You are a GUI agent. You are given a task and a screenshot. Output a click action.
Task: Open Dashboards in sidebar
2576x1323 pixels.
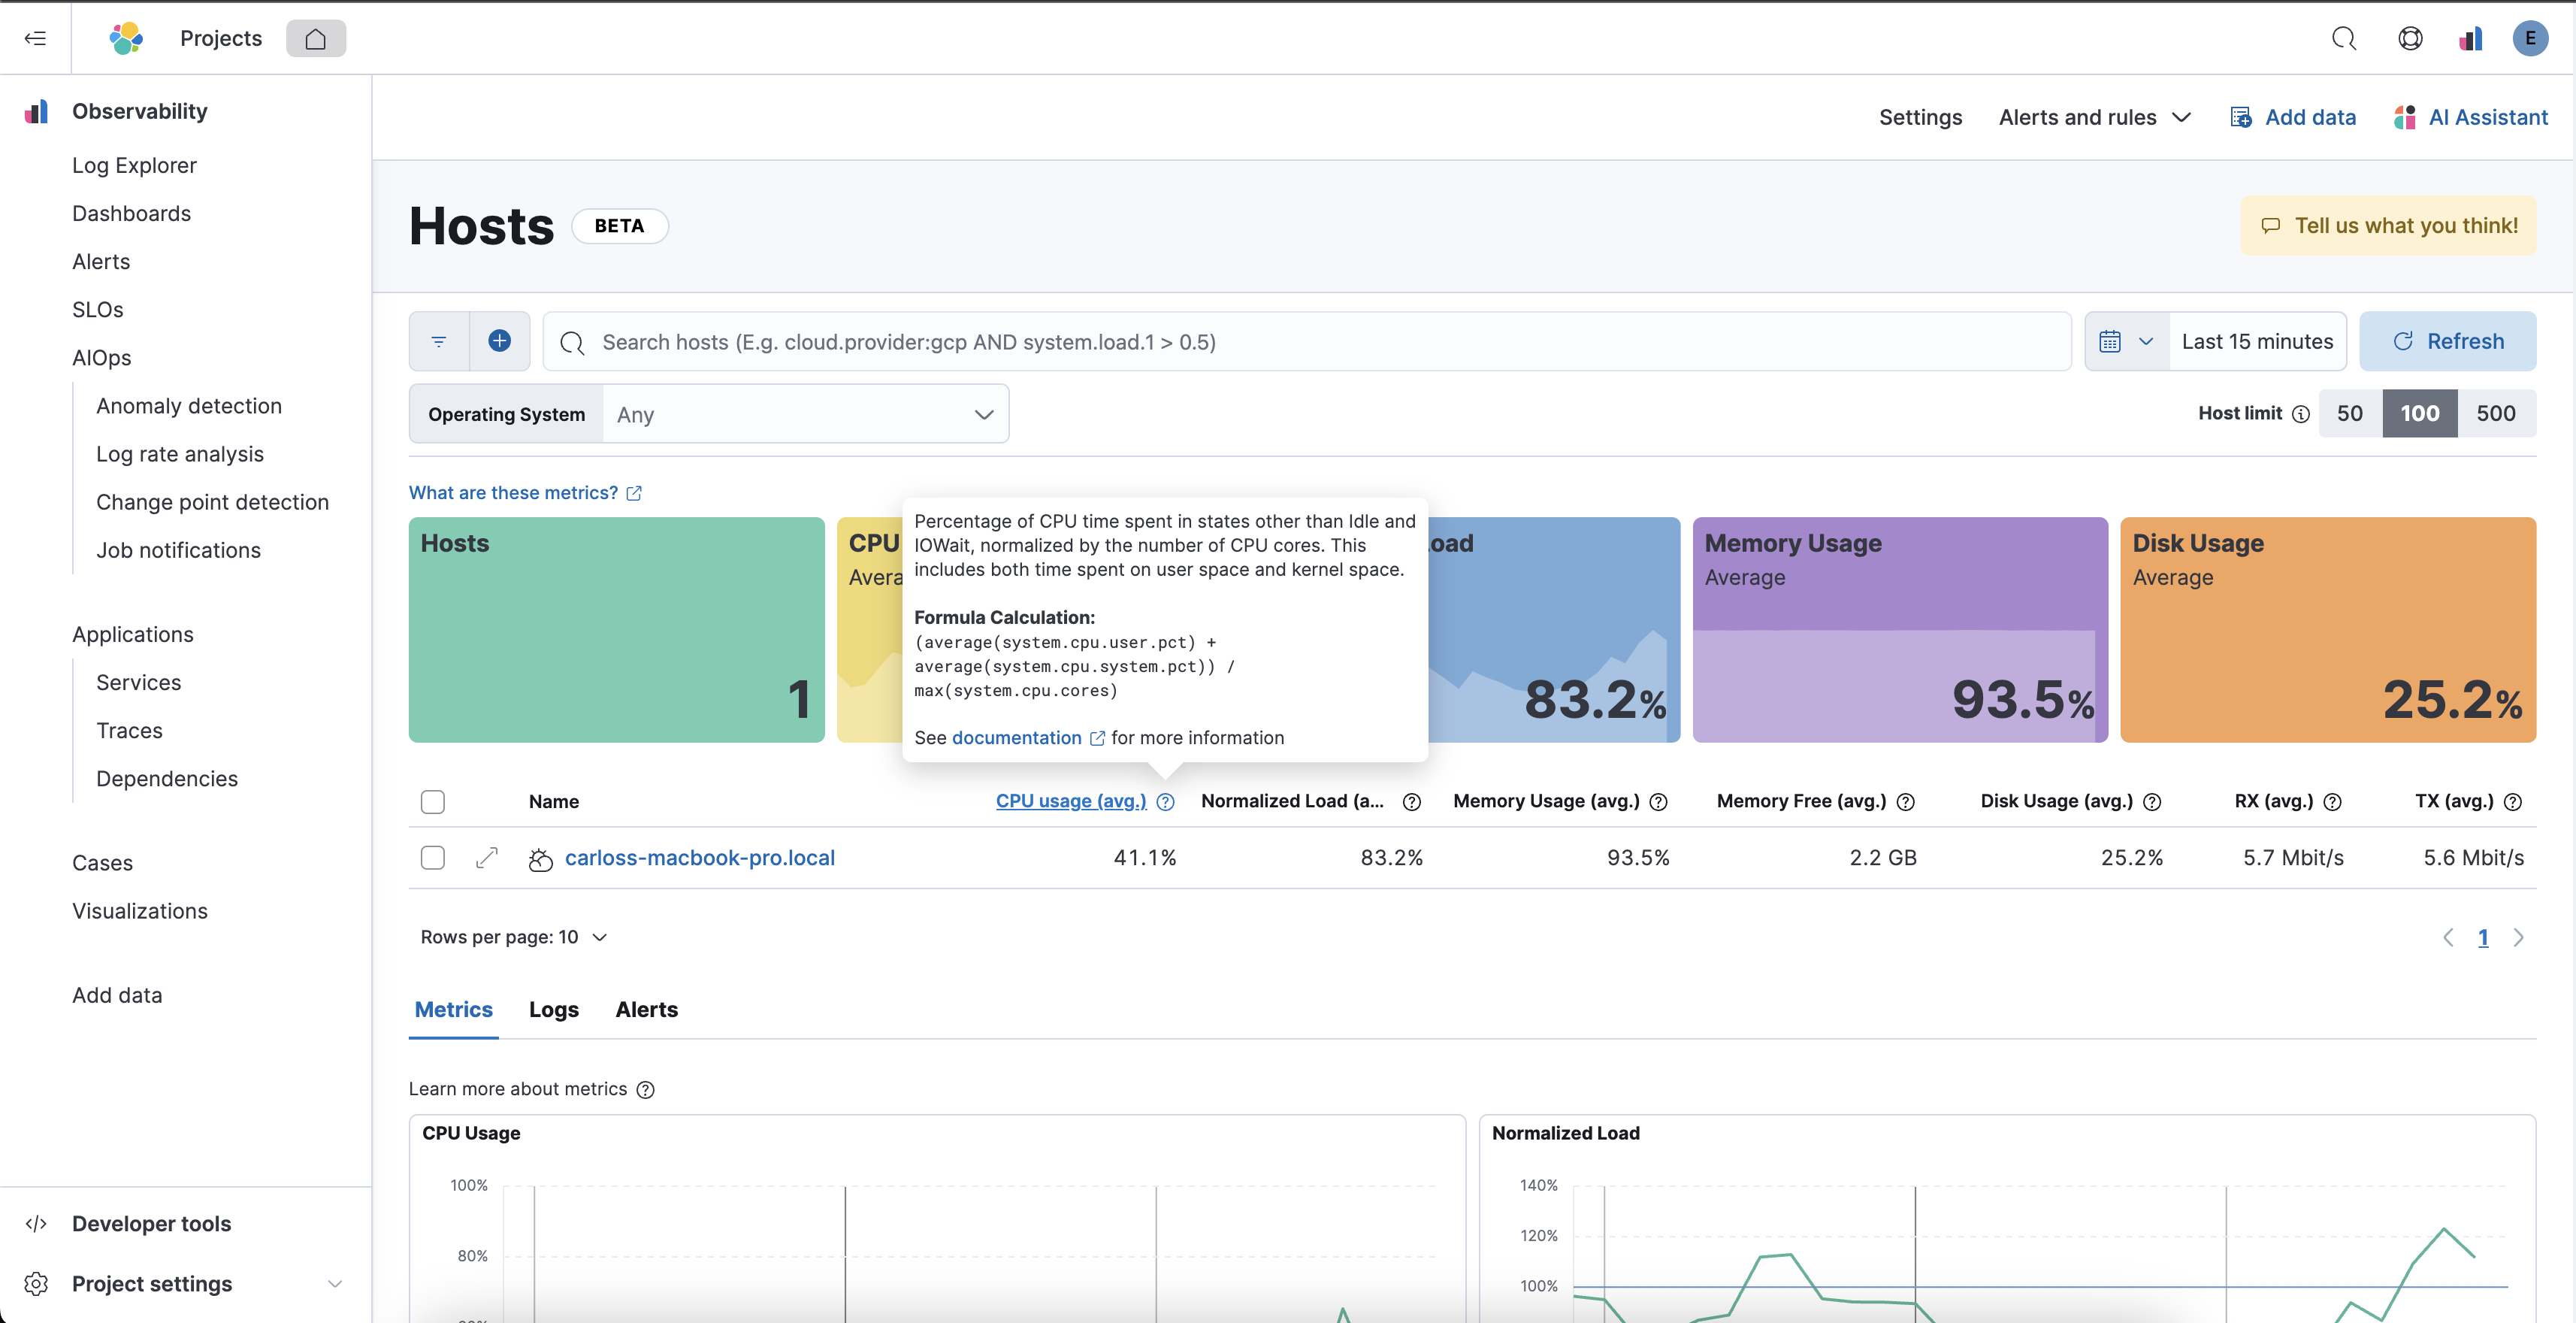tap(131, 214)
